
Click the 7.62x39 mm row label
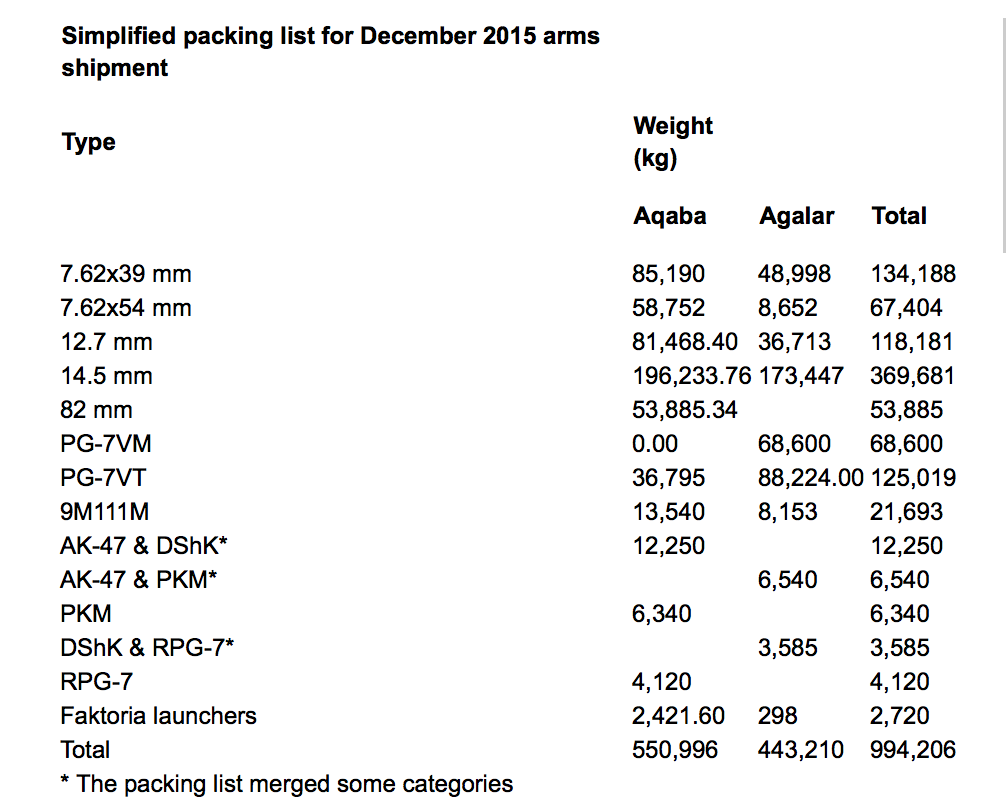[x=125, y=274]
